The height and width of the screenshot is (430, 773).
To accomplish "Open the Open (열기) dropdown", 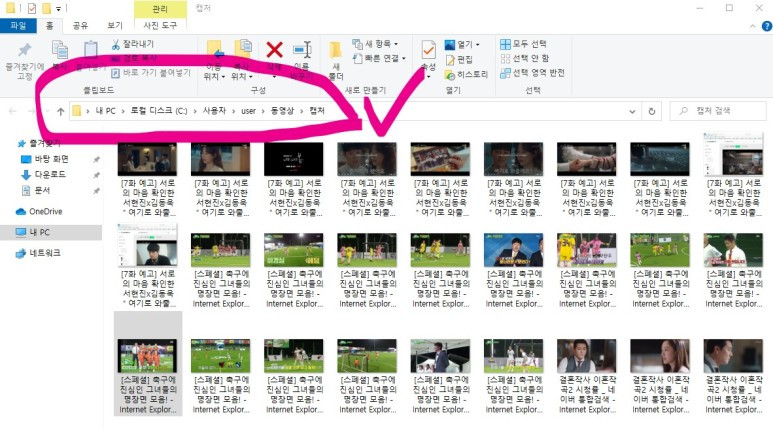I will point(462,45).
